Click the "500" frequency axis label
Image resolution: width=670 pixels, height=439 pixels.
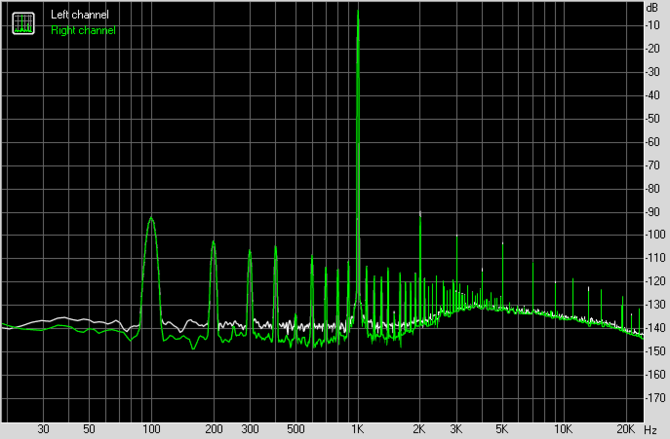point(296,429)
